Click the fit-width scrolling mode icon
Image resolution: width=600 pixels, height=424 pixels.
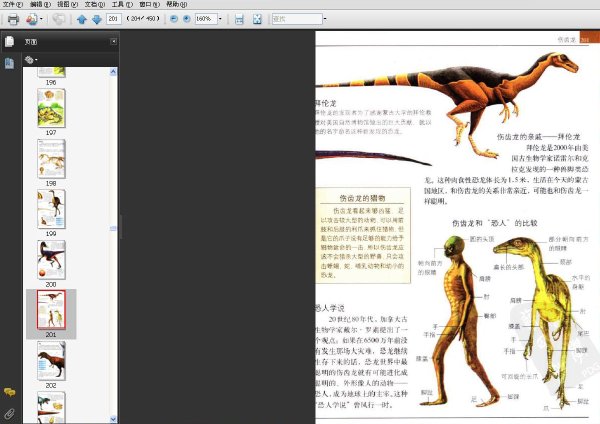[239, 19]
